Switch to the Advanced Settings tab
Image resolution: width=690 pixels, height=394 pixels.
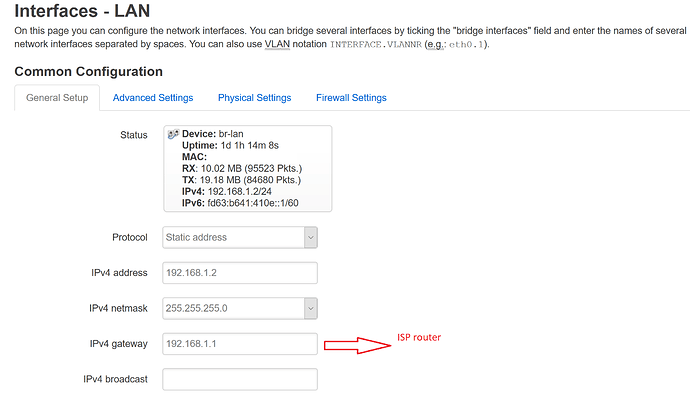click(x=153, y=98)
